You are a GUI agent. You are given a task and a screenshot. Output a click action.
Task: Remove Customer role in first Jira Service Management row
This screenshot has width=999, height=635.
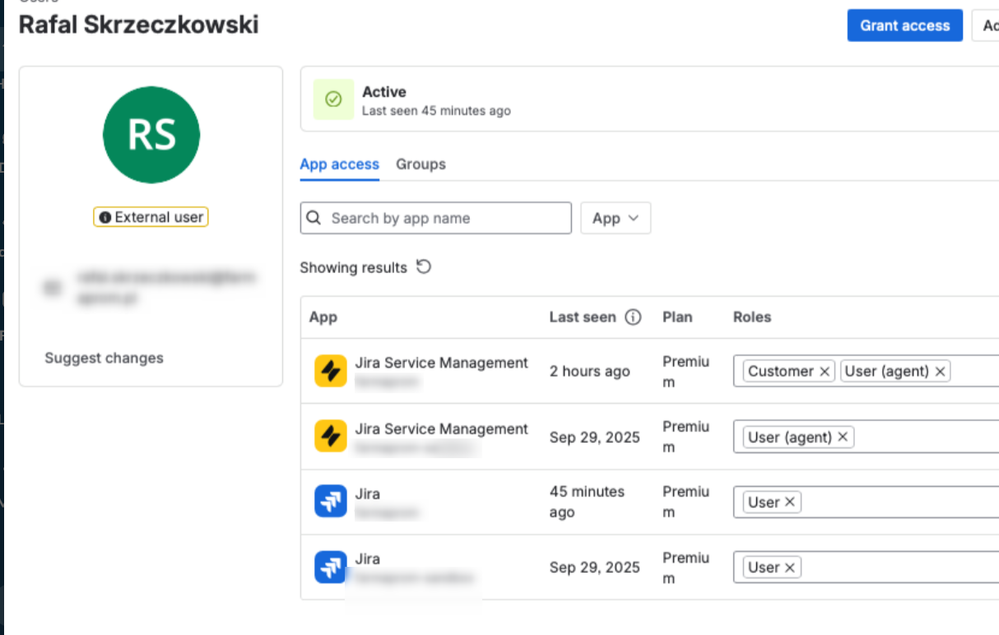point(824,371)
